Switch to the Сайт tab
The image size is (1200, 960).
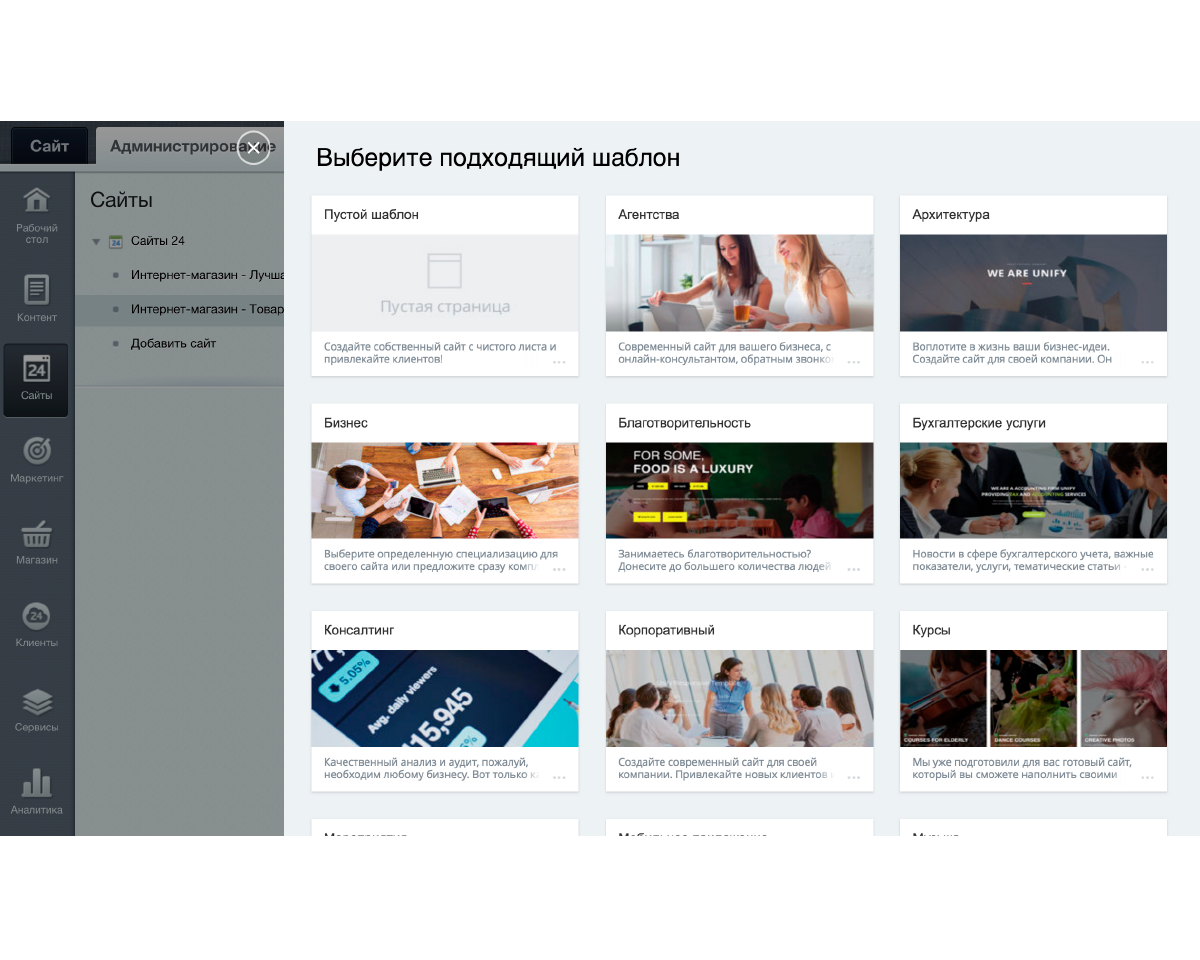click(x=49, y=146)
